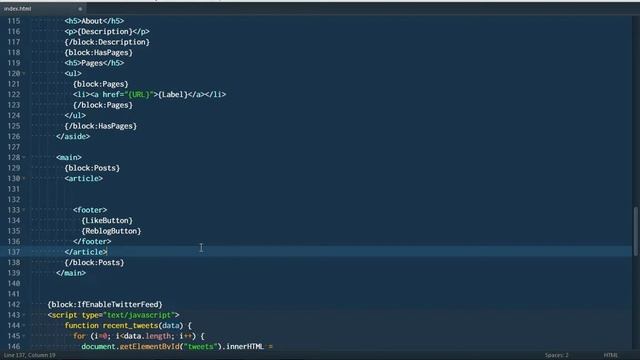Click the {/block:Posts} line
The width and height of the screenshot is (640, 360).
94,262
